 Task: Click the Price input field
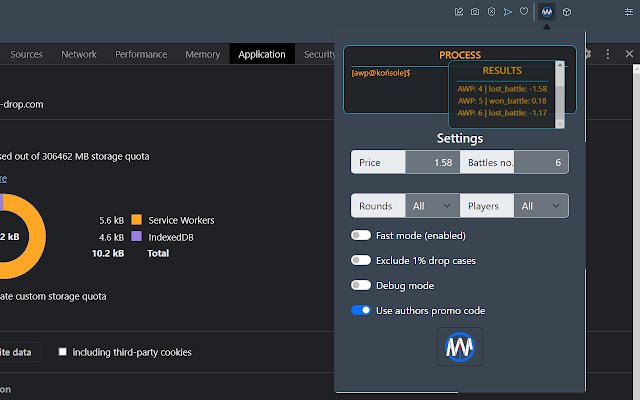click(x=433, y=162)
